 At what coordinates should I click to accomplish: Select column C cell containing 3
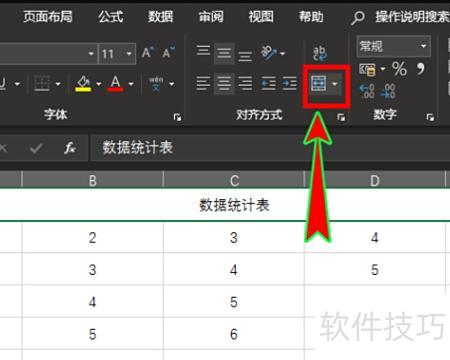(x=234, y=237)
